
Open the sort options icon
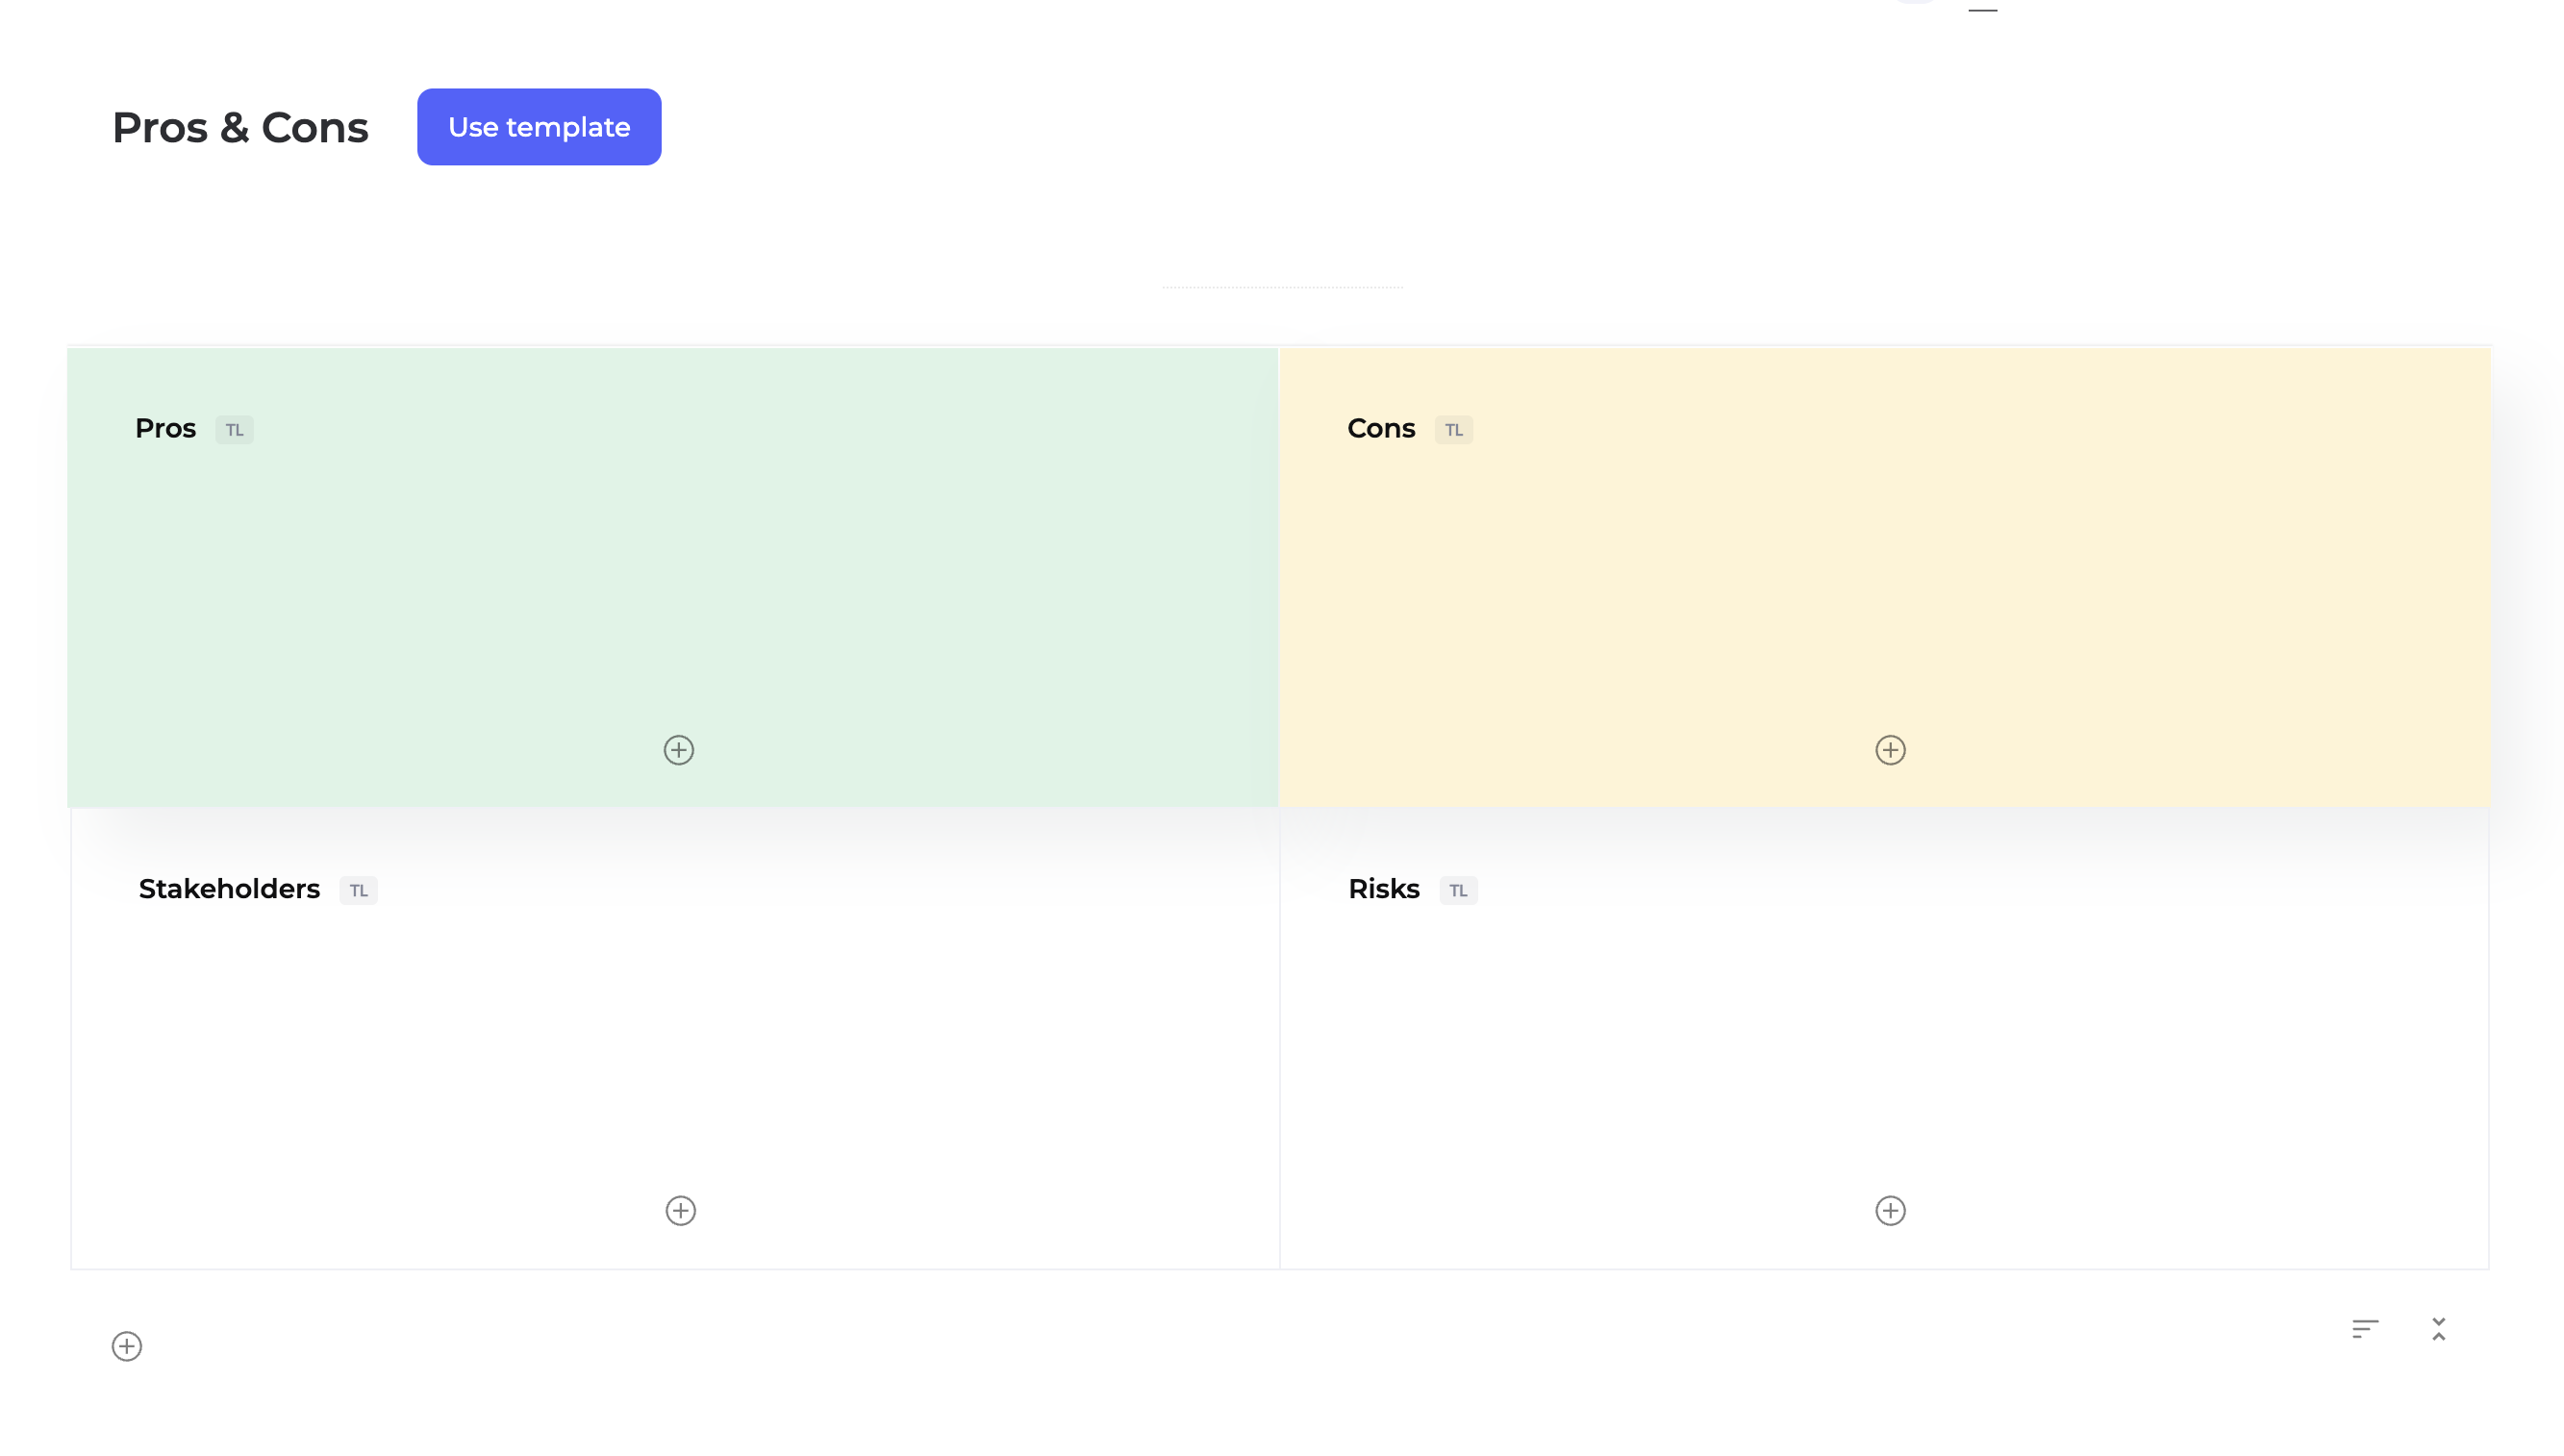tap(2365, 1329)
